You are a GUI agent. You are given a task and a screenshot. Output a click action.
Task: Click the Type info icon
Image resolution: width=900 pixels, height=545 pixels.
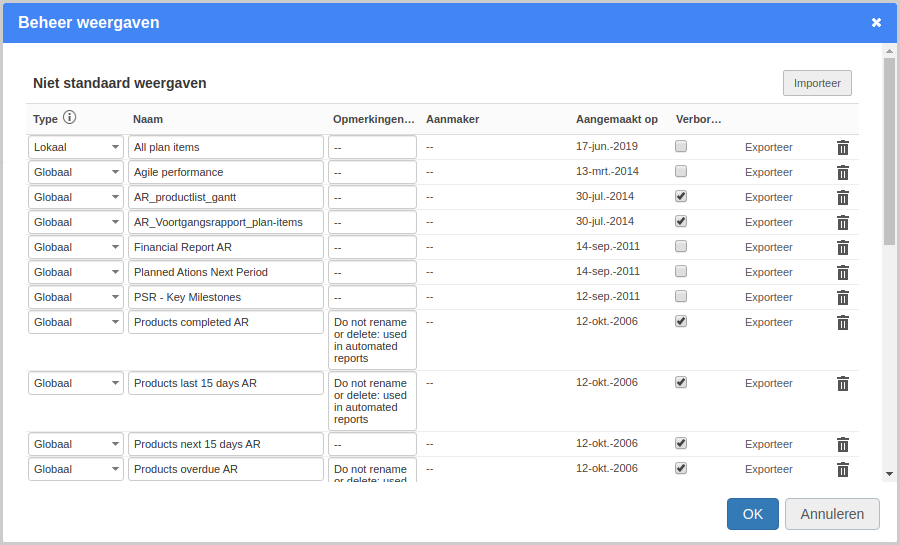pyautogui.click(x=69, y=118)
